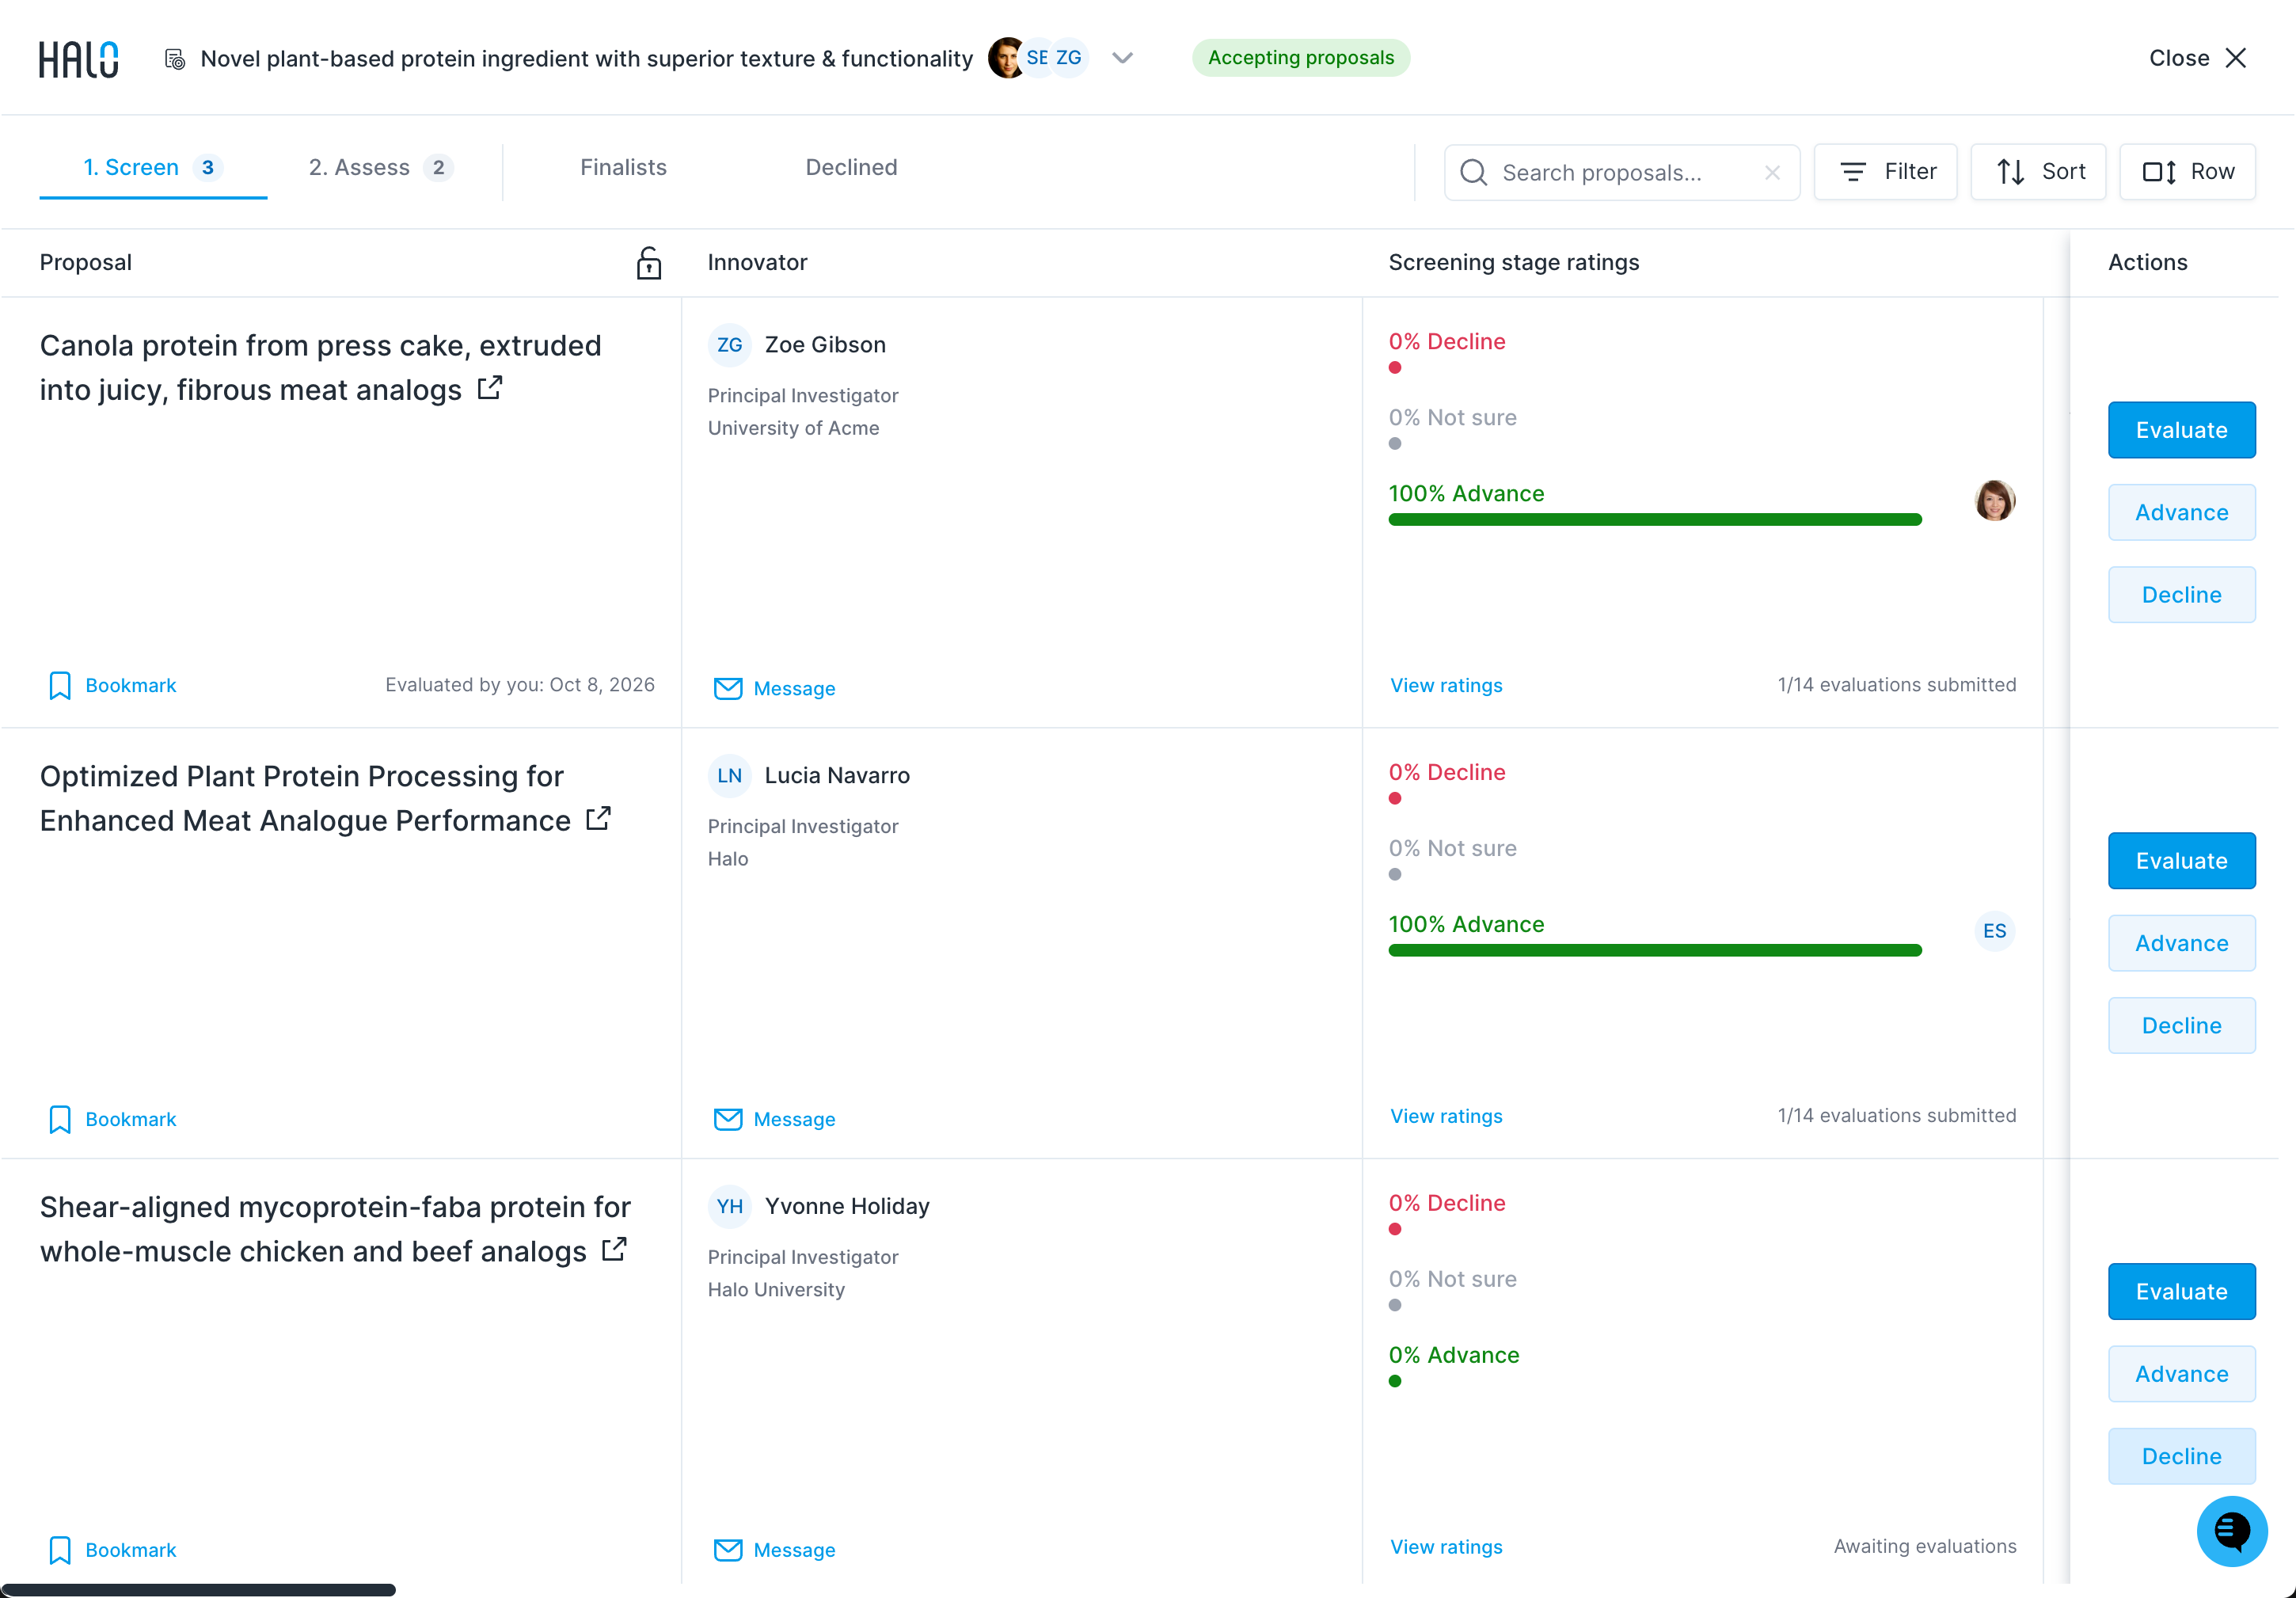This screenshot has height=1598, width=2296.
Task: Message Yvonne Holiday
Action: coord(774,1550)
